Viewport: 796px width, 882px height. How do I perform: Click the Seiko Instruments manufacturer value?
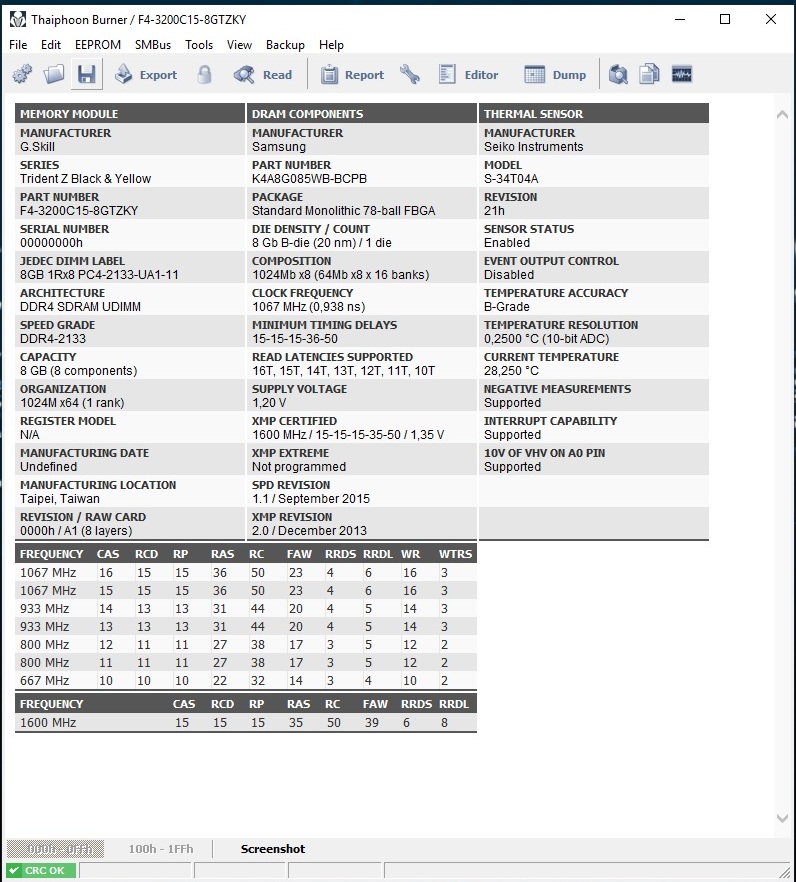(x=533, y=147)
